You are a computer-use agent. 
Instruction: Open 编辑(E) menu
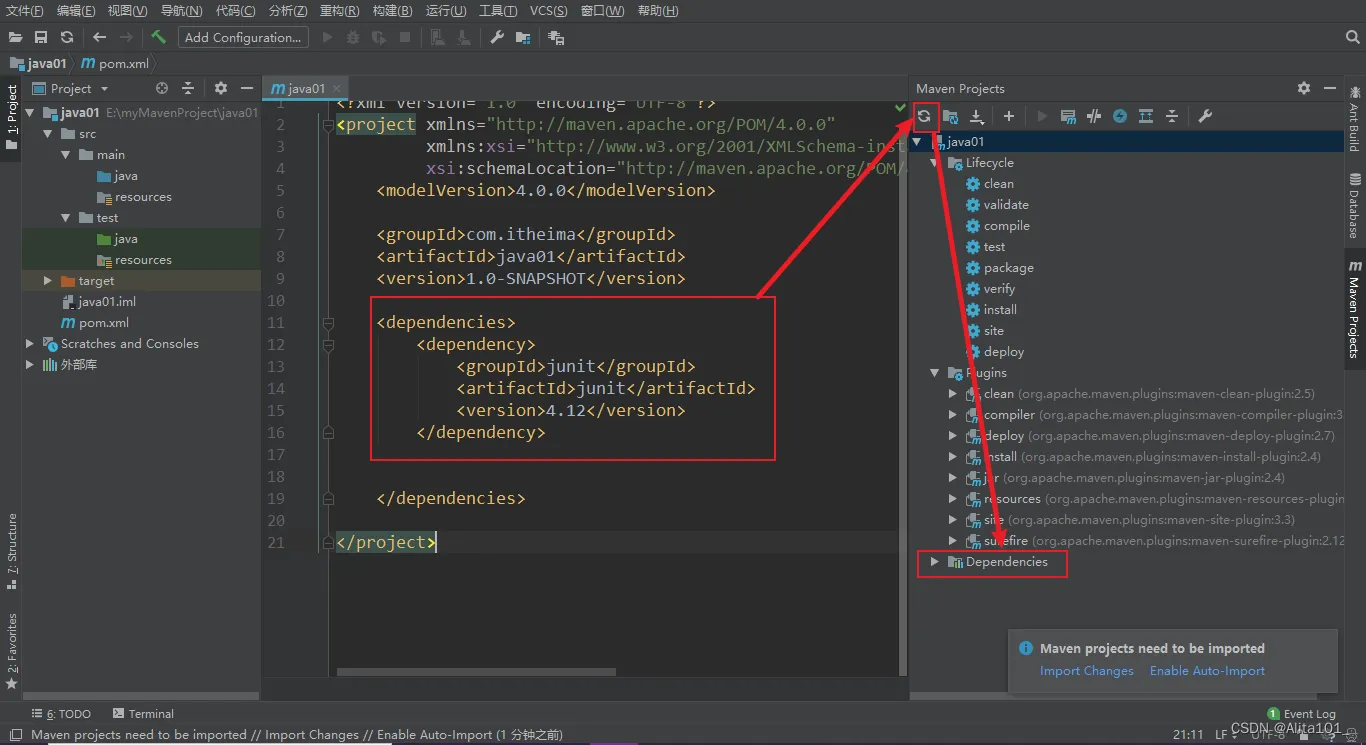(x=76, y=11)
